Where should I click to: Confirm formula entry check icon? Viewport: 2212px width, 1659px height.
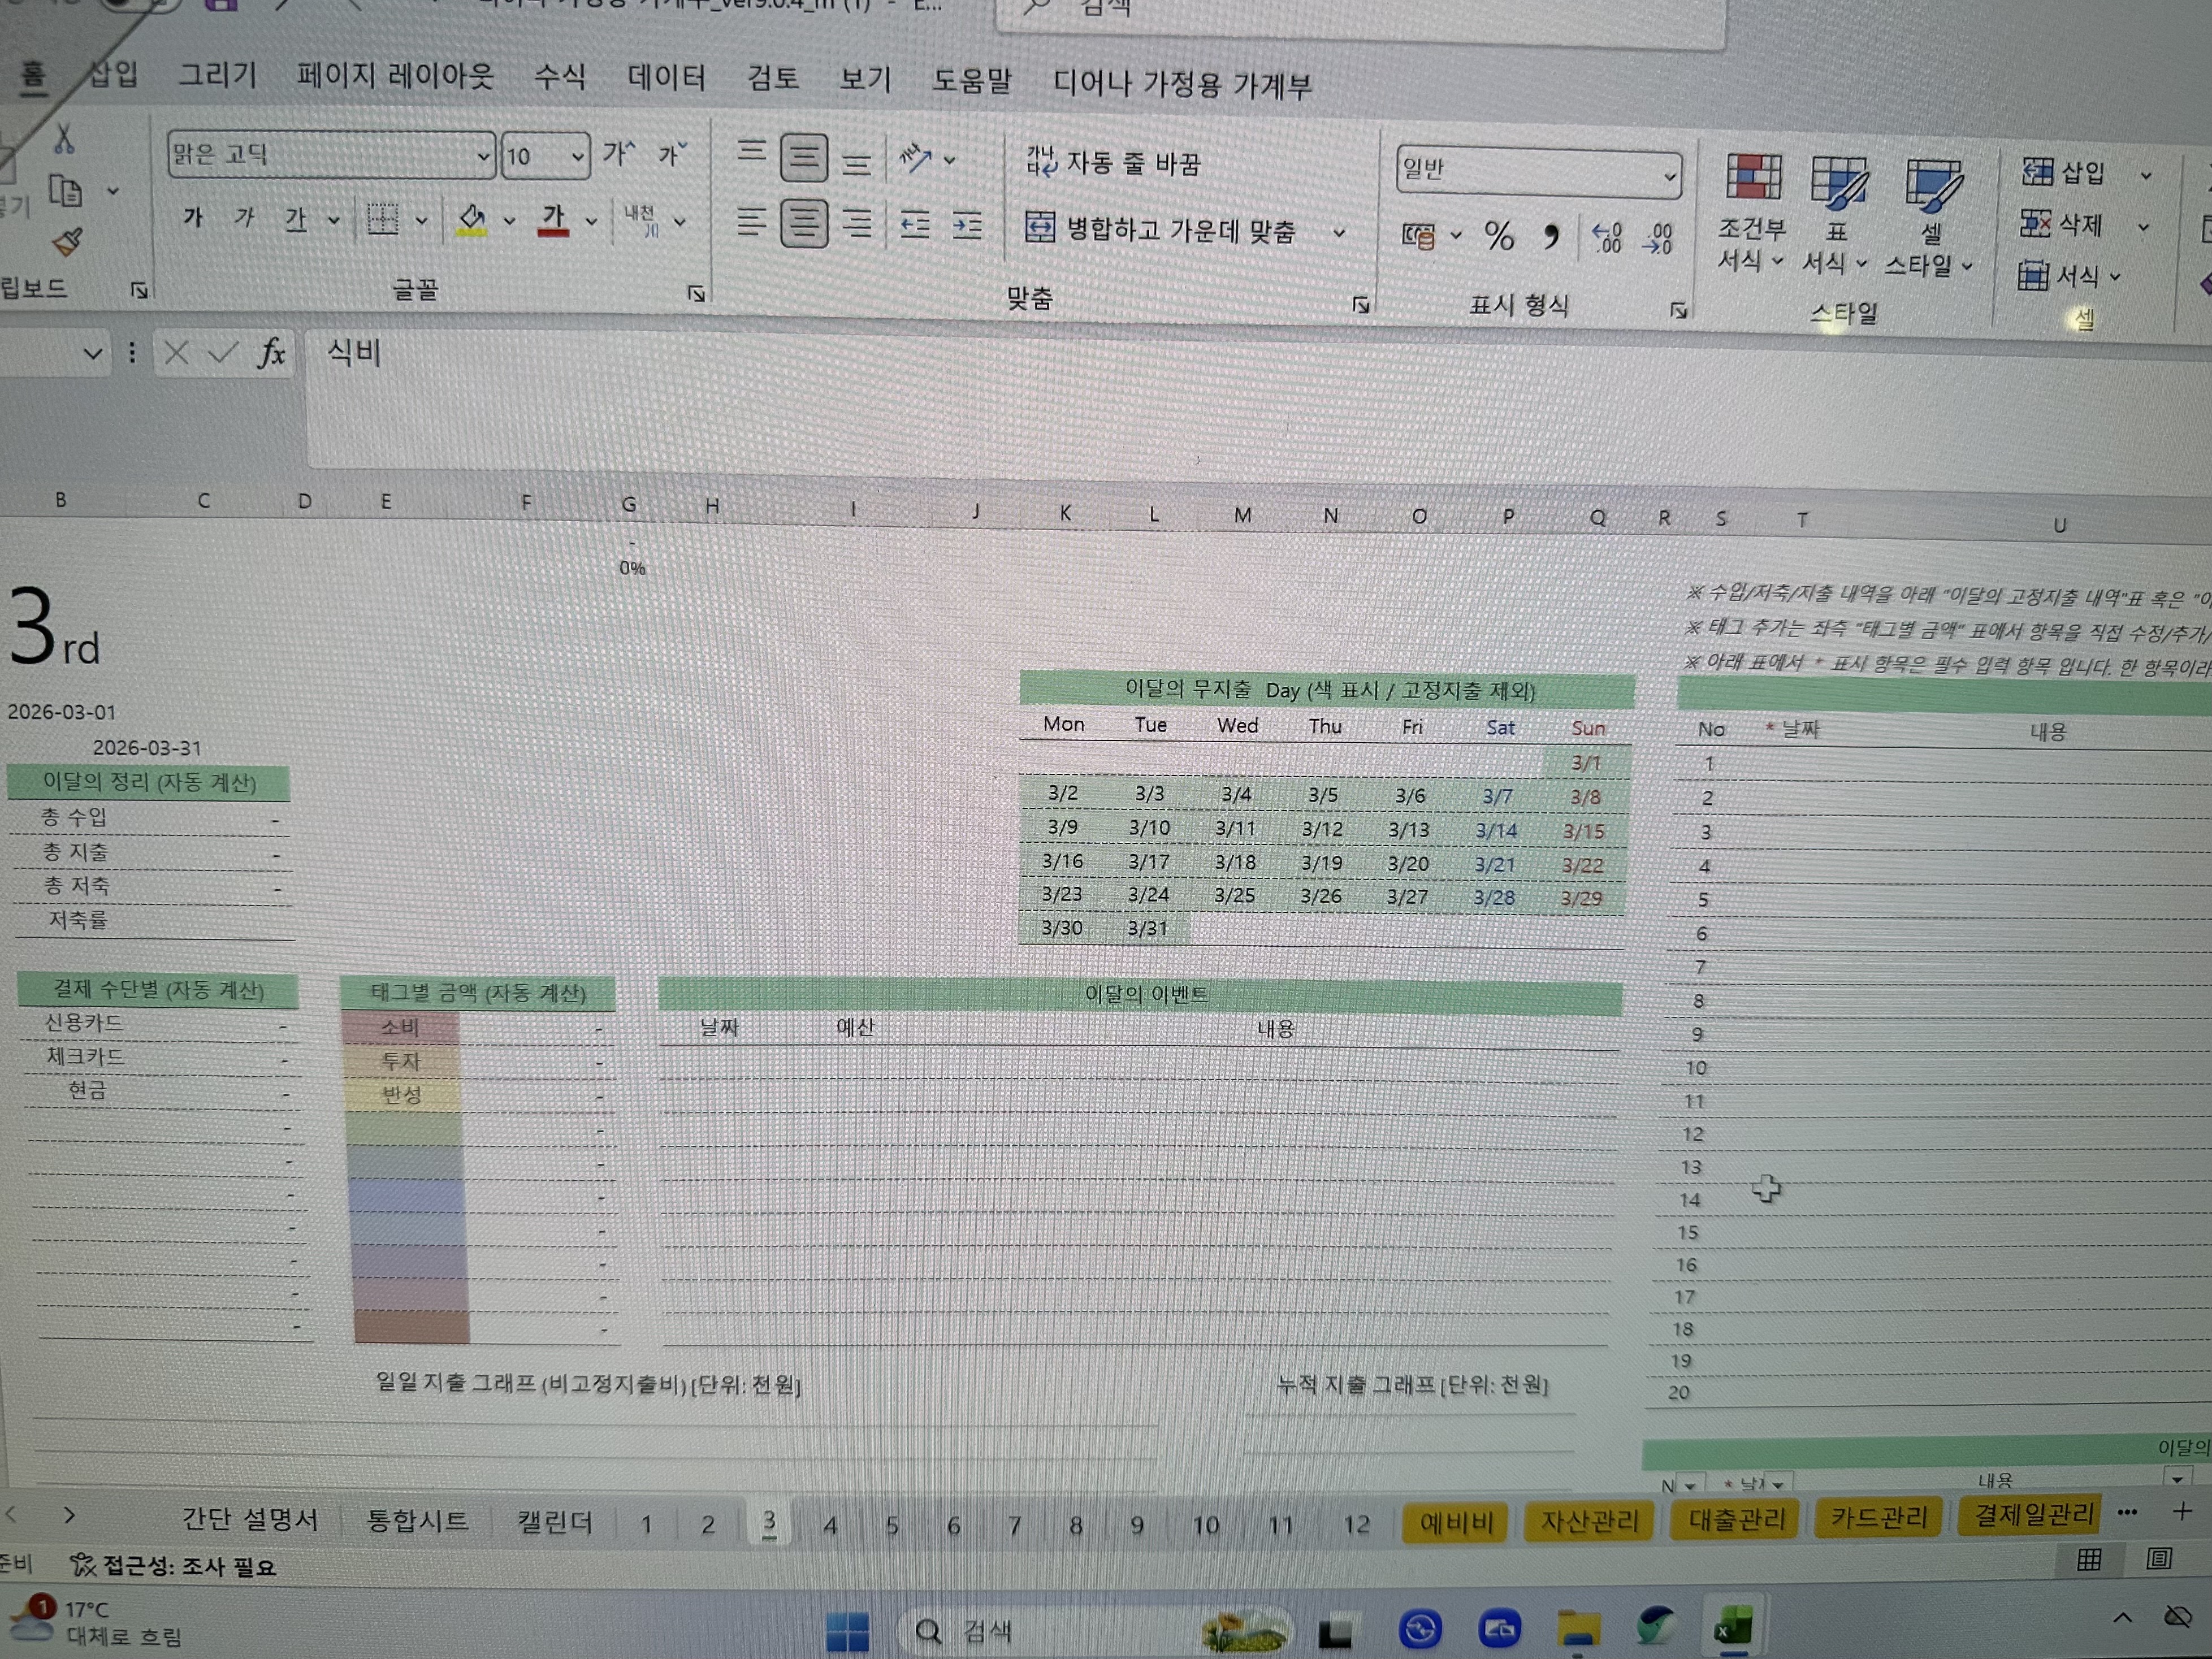[x=223, y=352]
